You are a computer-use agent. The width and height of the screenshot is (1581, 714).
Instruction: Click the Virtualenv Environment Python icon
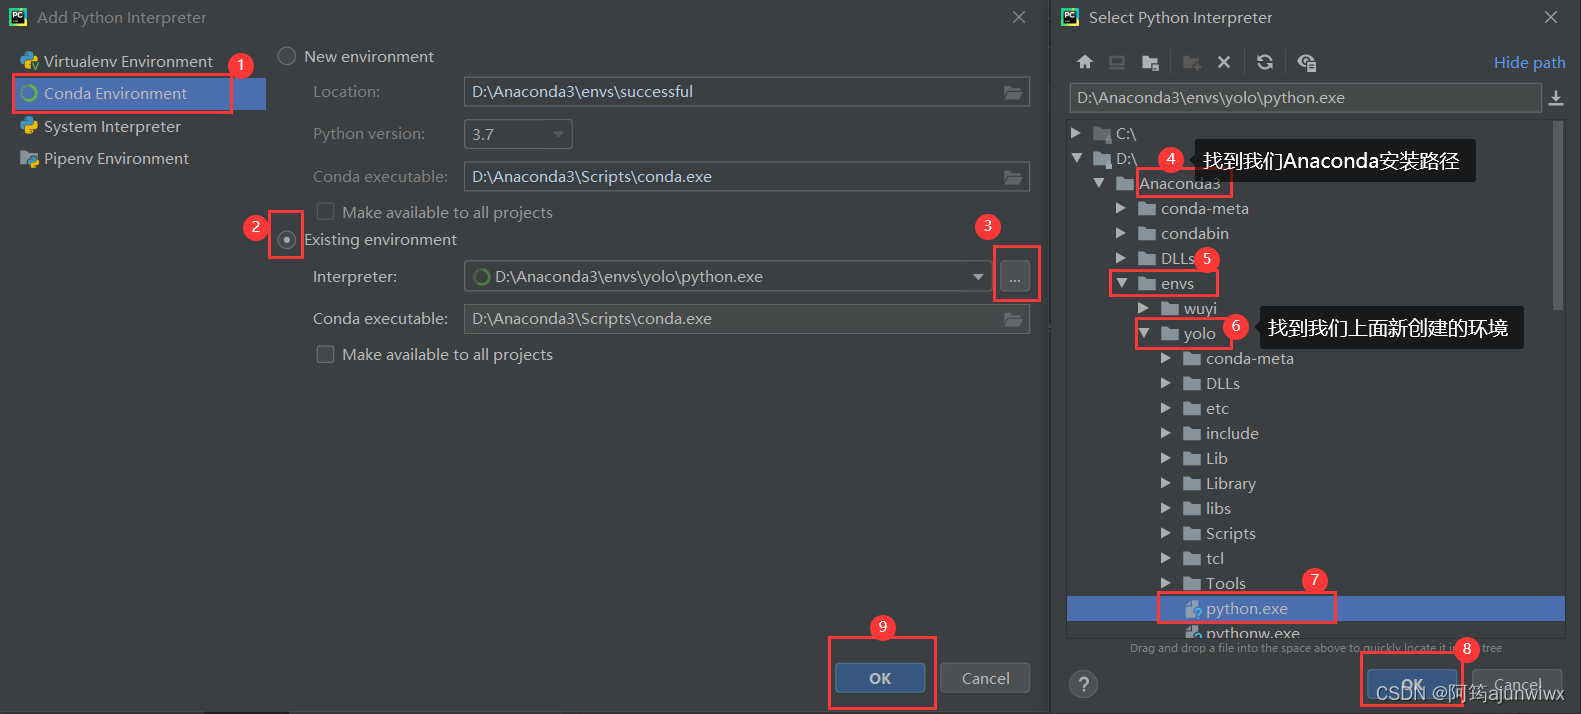pyautogui.click(x=30, y=61)
